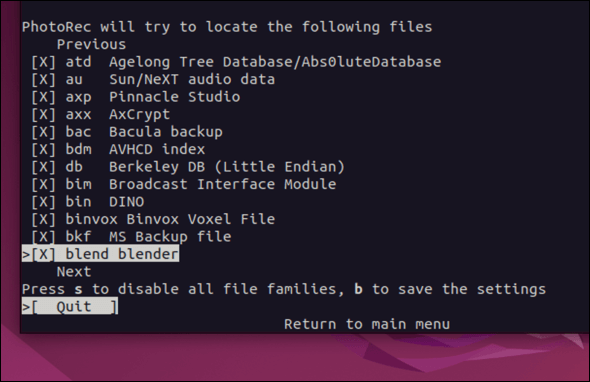The height and width of the screenshot is (382, 590).
Task: Toggle the db Berkeley DB checkbox
Action: 43,167
